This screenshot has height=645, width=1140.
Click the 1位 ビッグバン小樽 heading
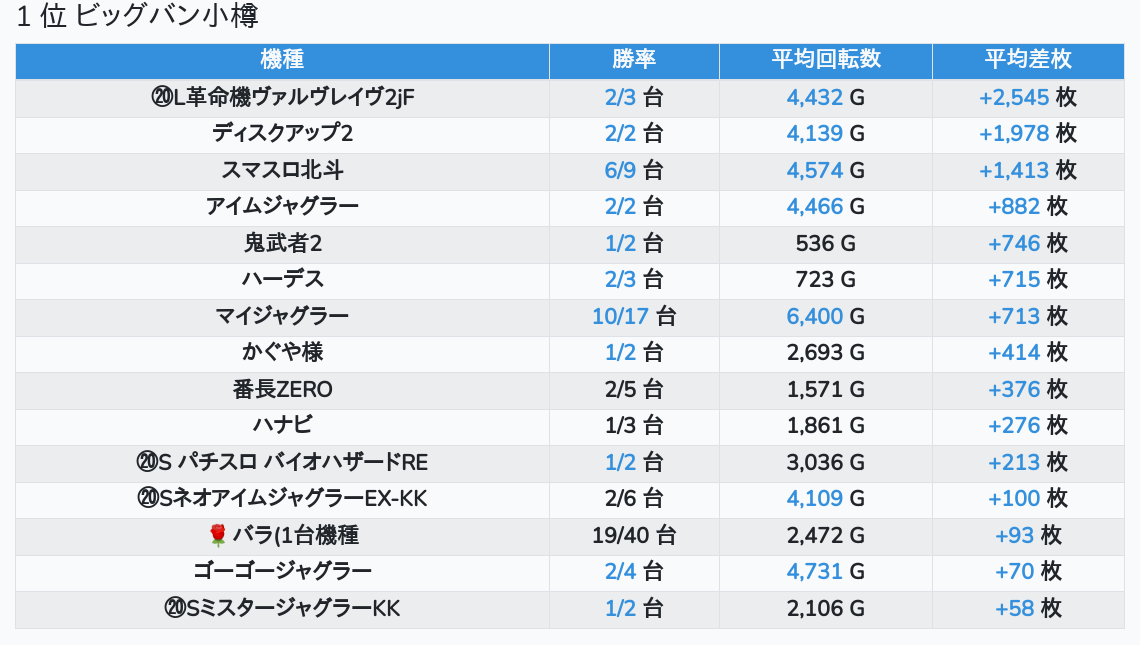coord(139,17)
